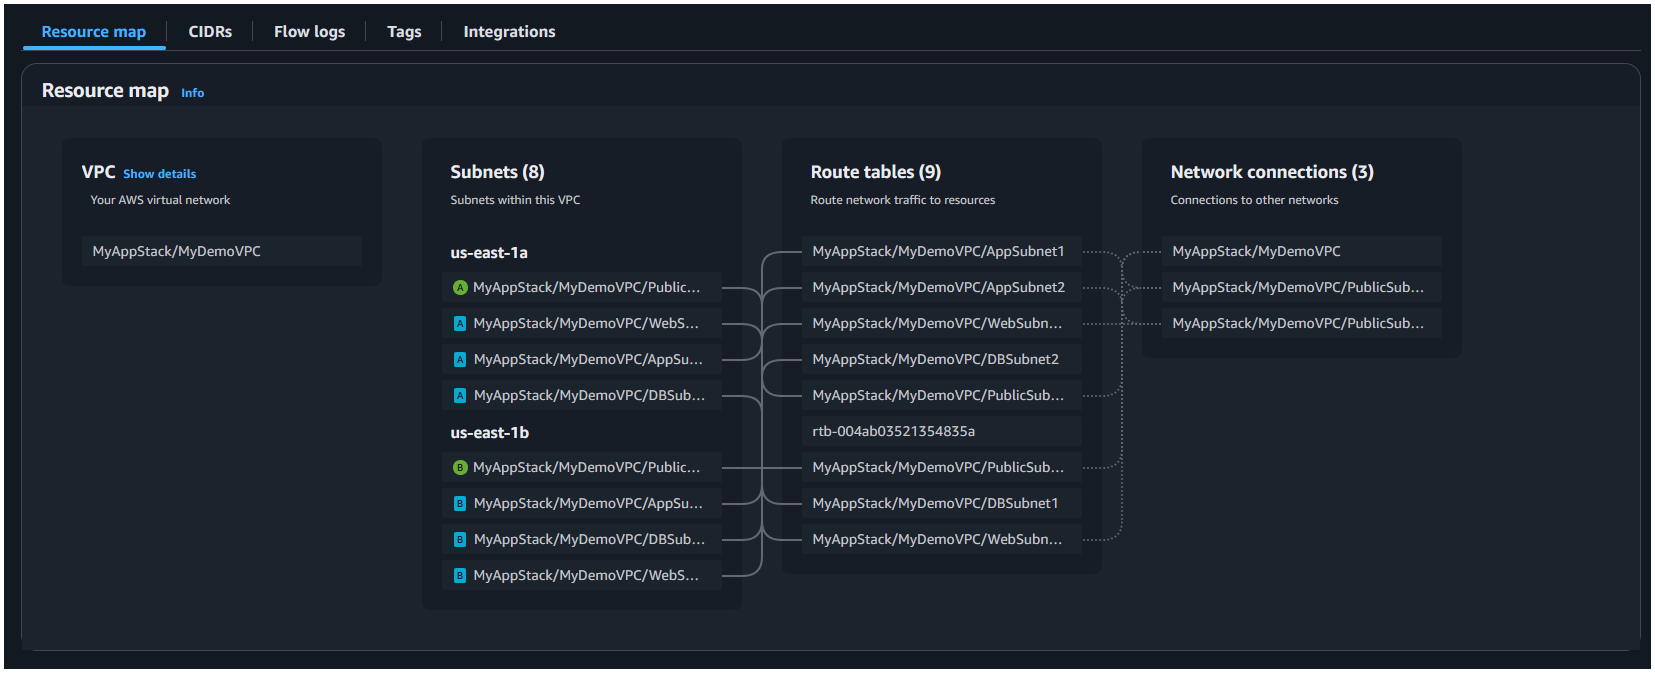Select the AppSubnet2 route table

[x=938, y=288]
